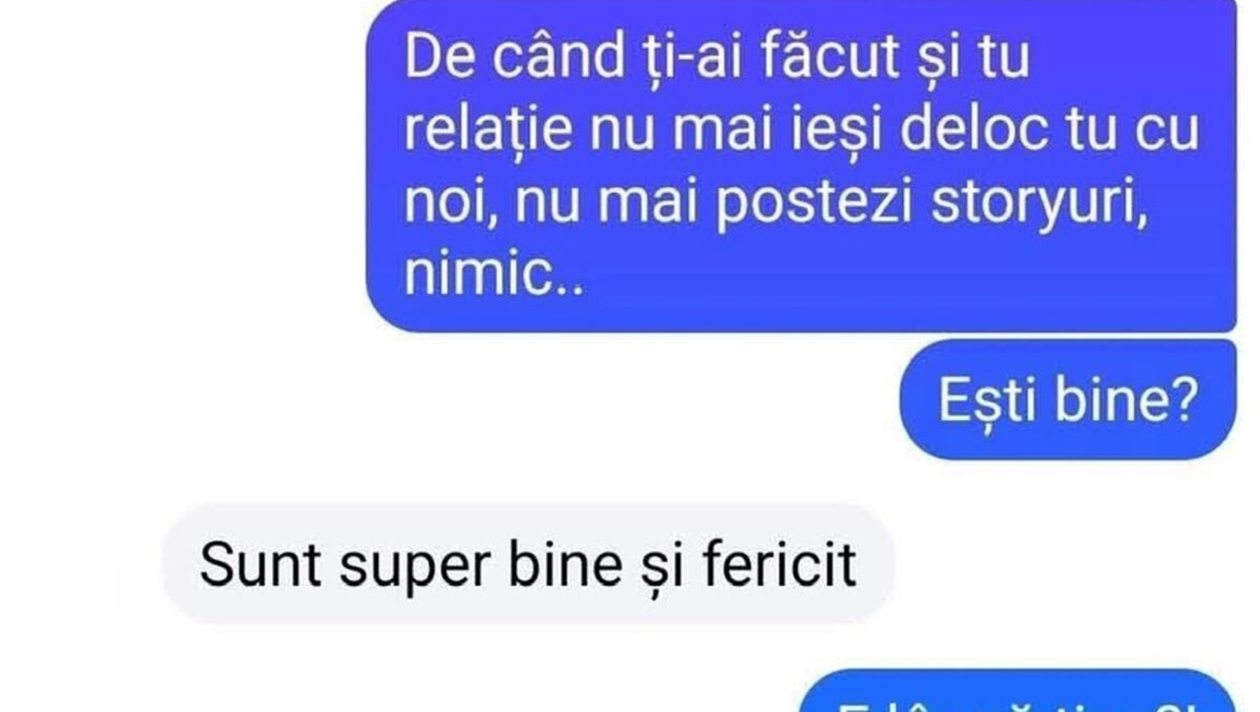Select the gray 'Sunt super bine și fericit' bubble
1260x712 pixels.
(528, 565)
